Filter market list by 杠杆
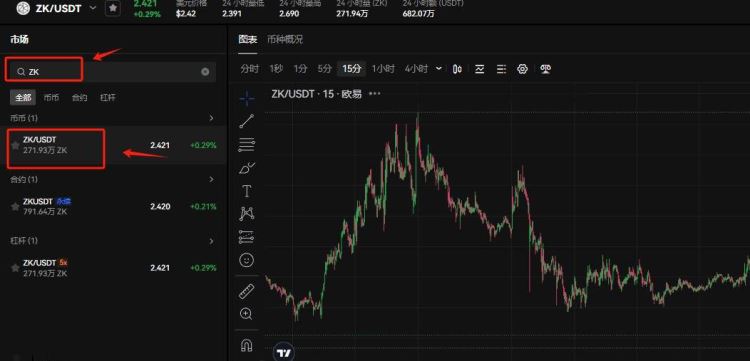This screenshot has height=361, width=750. pos(108,98)
